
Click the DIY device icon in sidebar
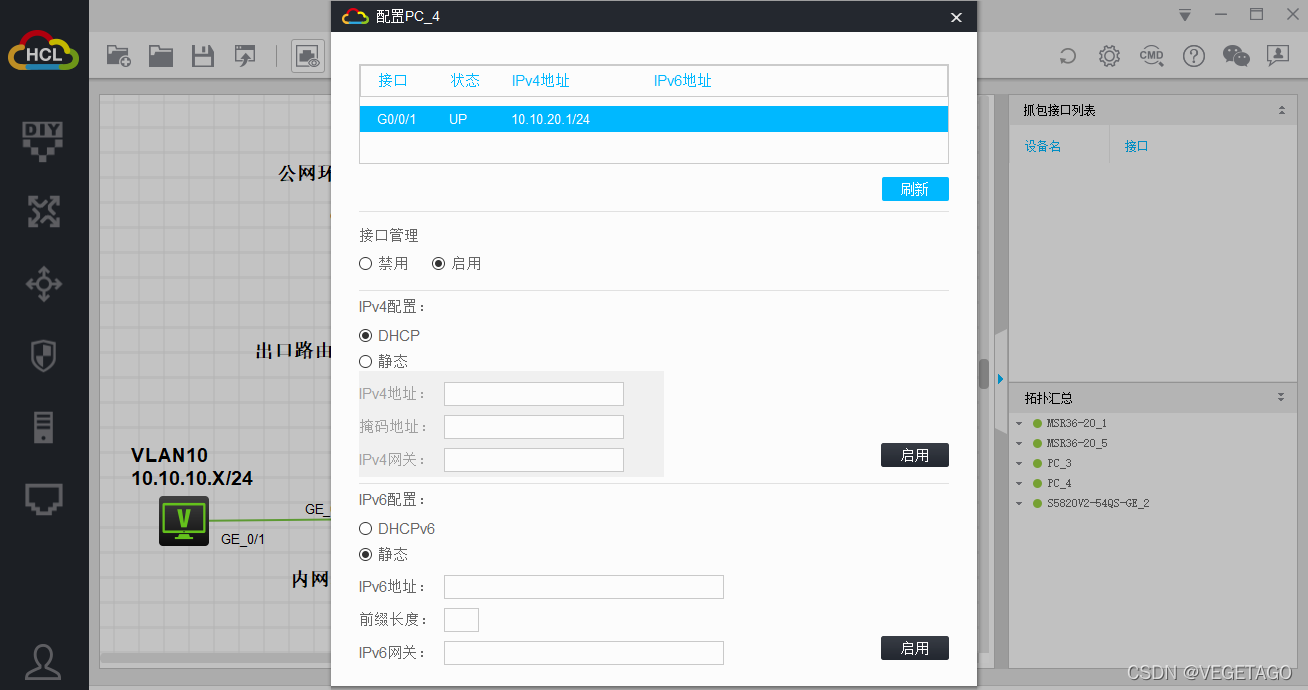(43, 139)
